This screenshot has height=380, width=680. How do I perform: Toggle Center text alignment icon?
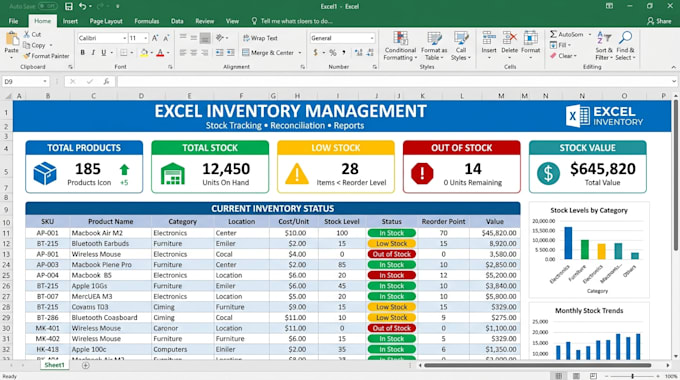pos(194,52)
